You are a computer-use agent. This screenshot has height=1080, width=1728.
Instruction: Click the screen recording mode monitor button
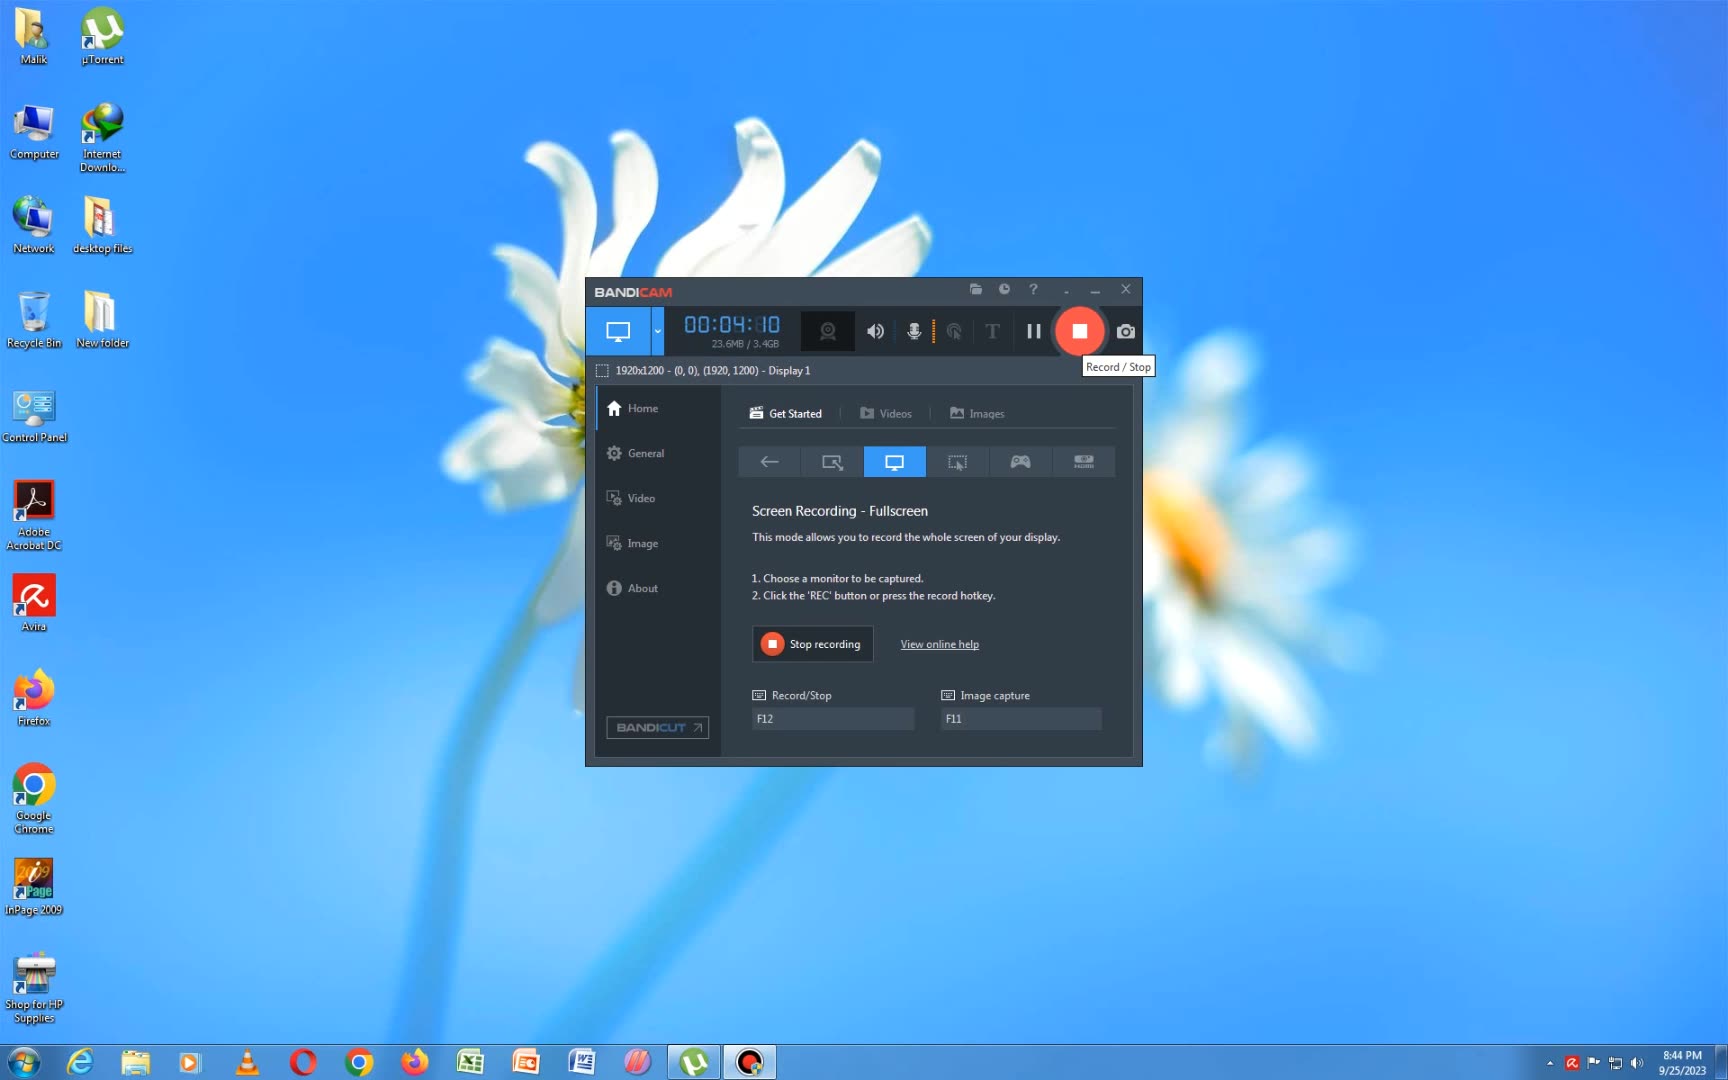[x=618, y=331]
